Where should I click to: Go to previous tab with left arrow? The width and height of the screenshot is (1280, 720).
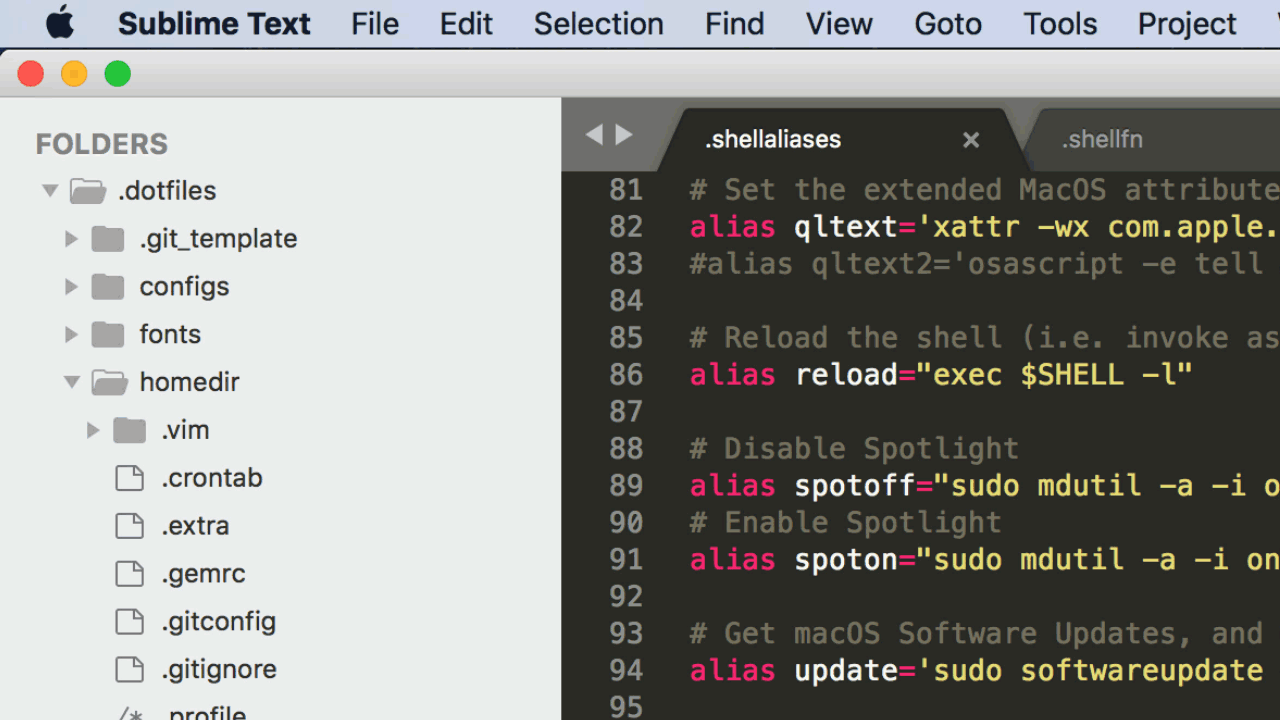pyautogui.click(x=594, y=134)
